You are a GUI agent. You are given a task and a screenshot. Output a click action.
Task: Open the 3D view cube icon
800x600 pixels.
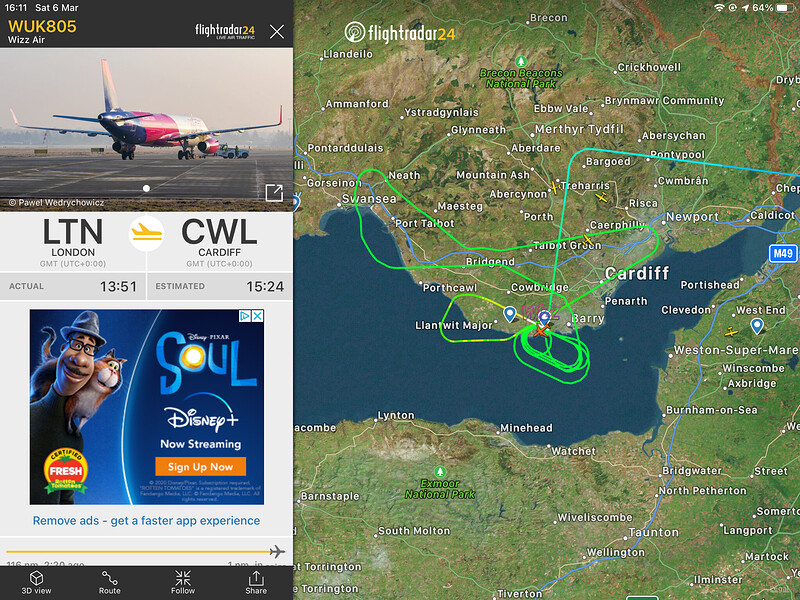point(36,583)
